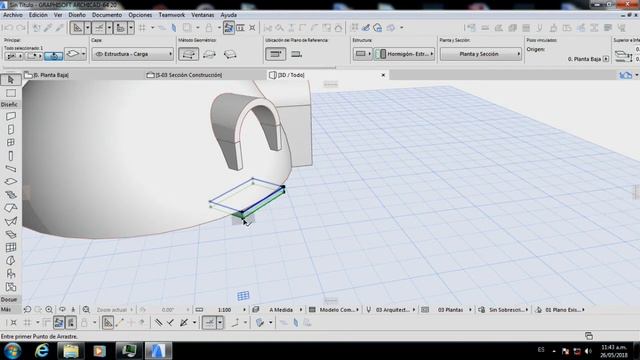The width and height of the screenshot is (640, 360).
Task: Click the Previous Zoom icon in bottom bar
Action: pos(27,310)
